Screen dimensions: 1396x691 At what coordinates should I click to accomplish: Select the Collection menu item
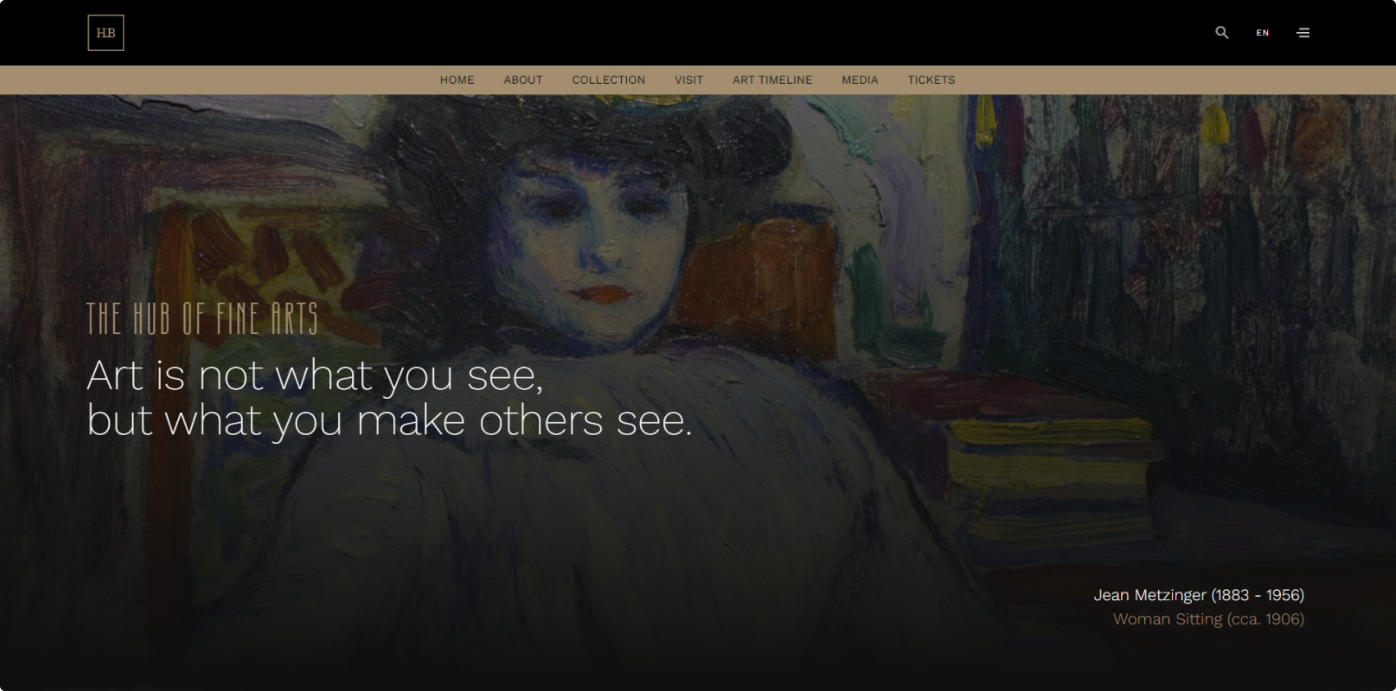pos(608,80)
